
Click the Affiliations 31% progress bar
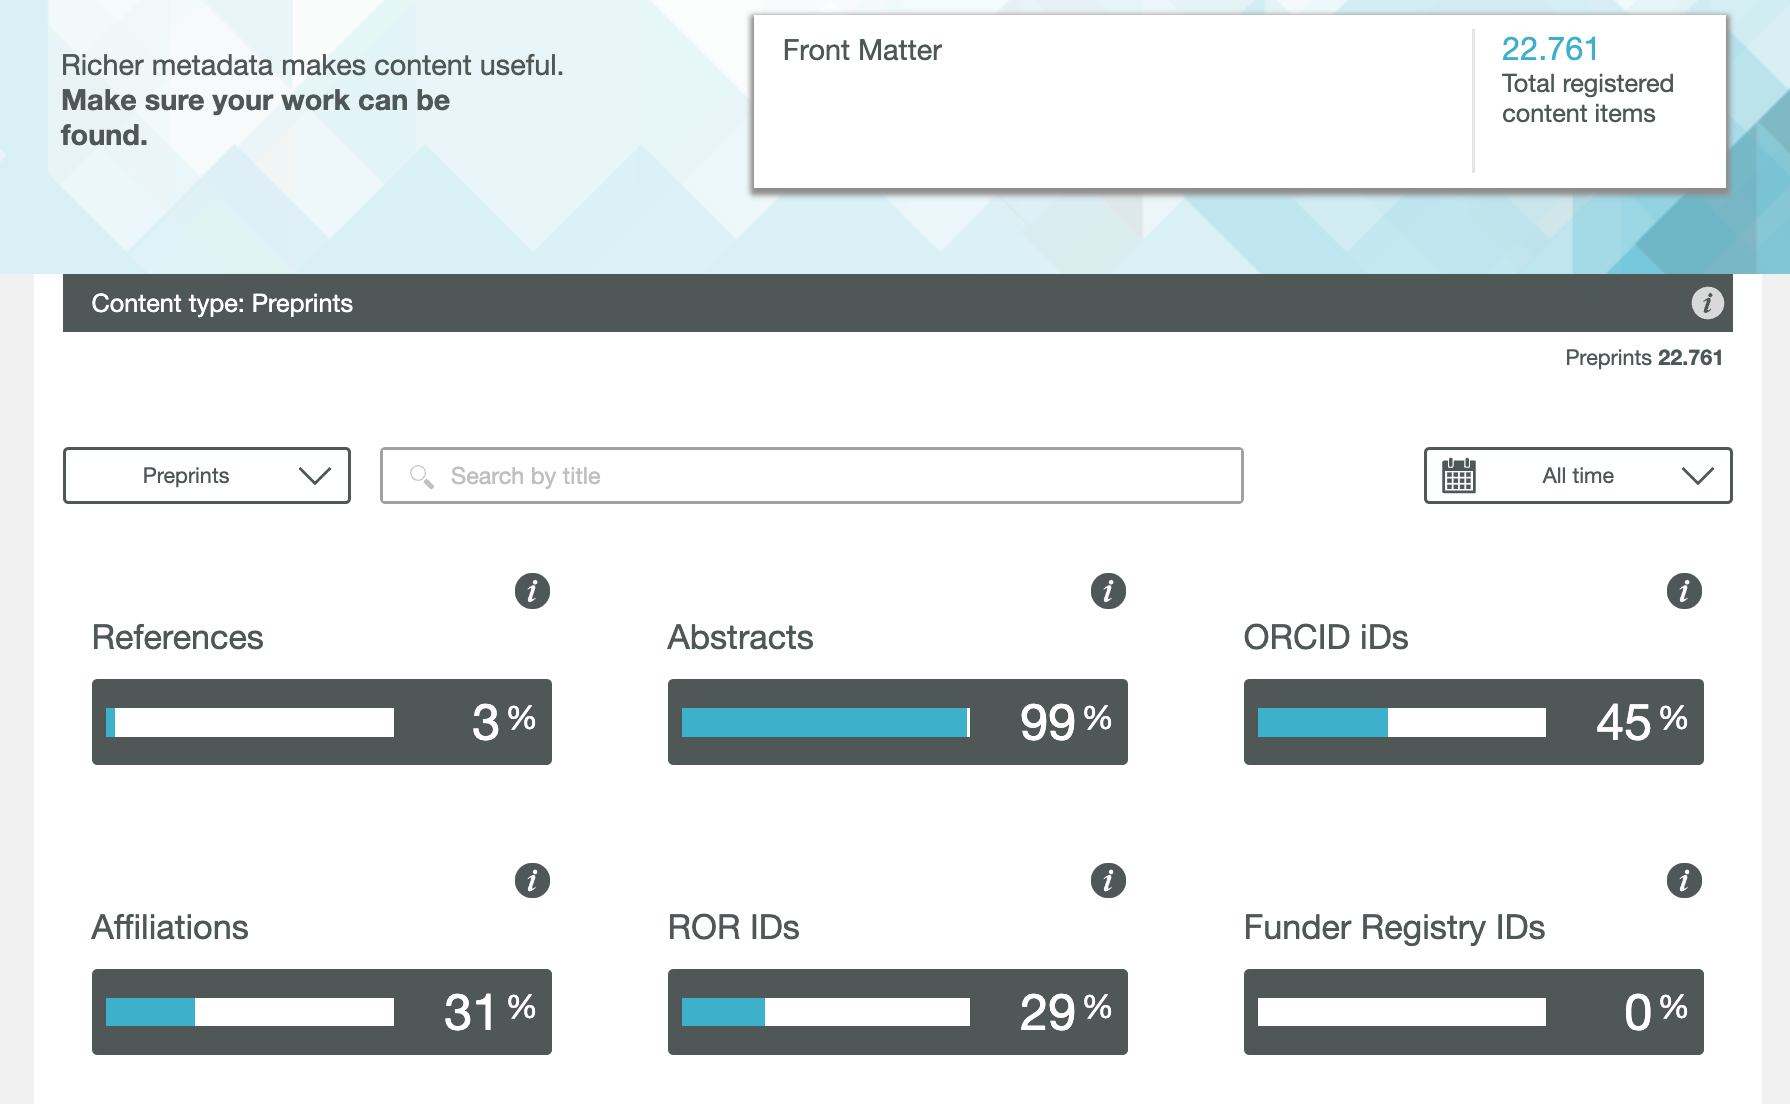(250, 1012)
